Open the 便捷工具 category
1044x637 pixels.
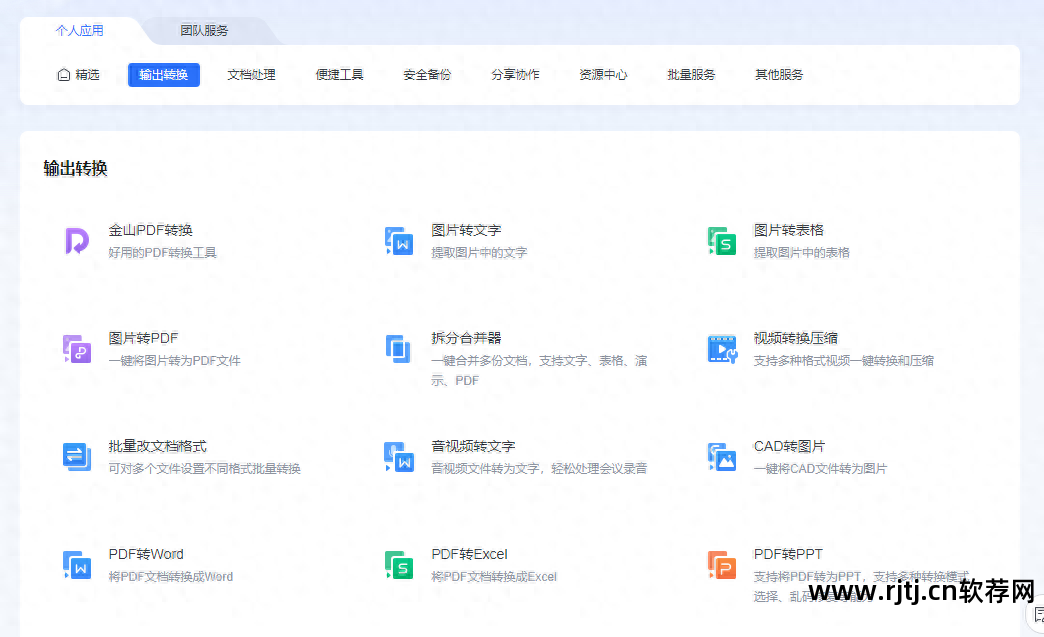(340, 74)
